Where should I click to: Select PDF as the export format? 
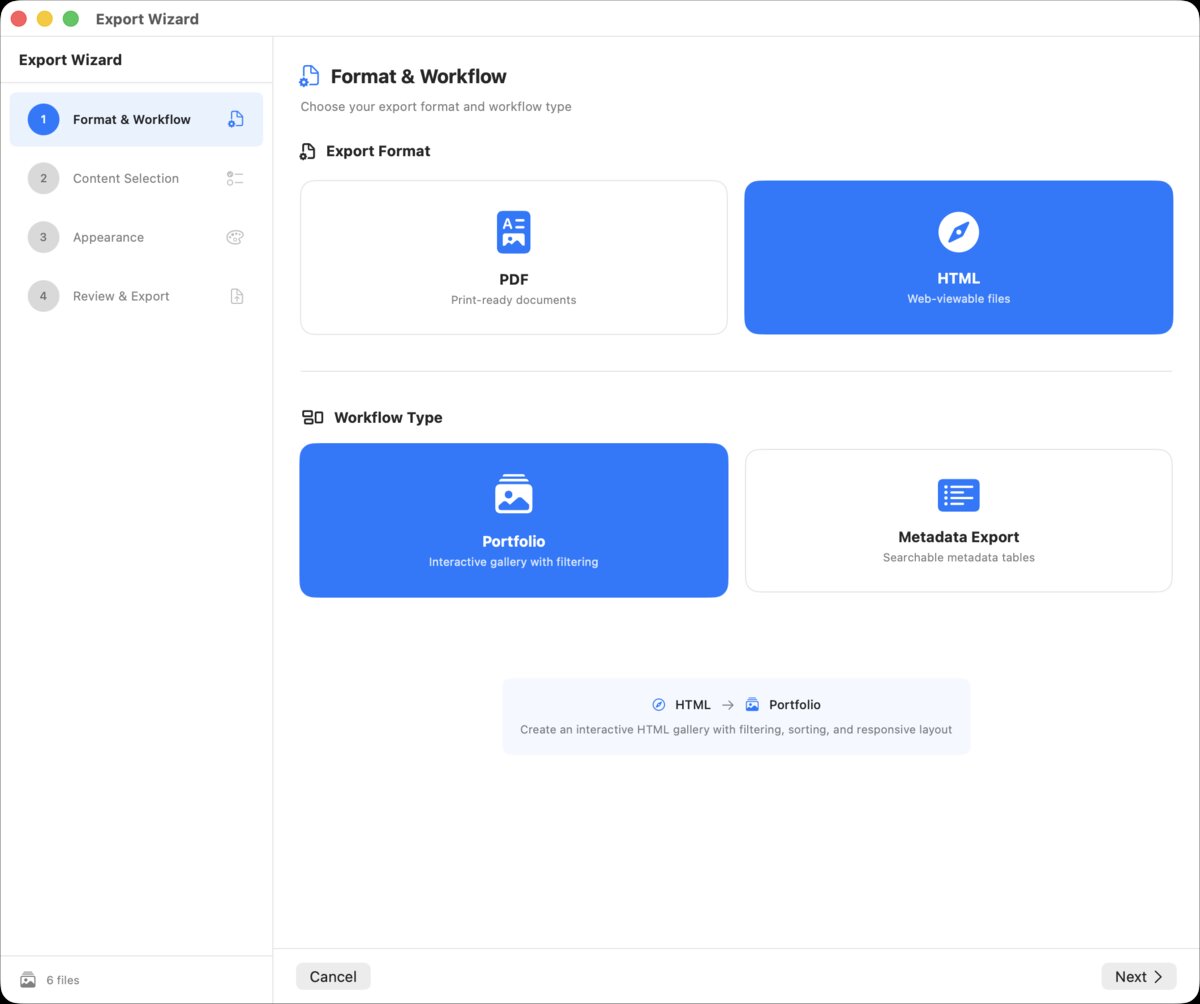coord(513,257)
